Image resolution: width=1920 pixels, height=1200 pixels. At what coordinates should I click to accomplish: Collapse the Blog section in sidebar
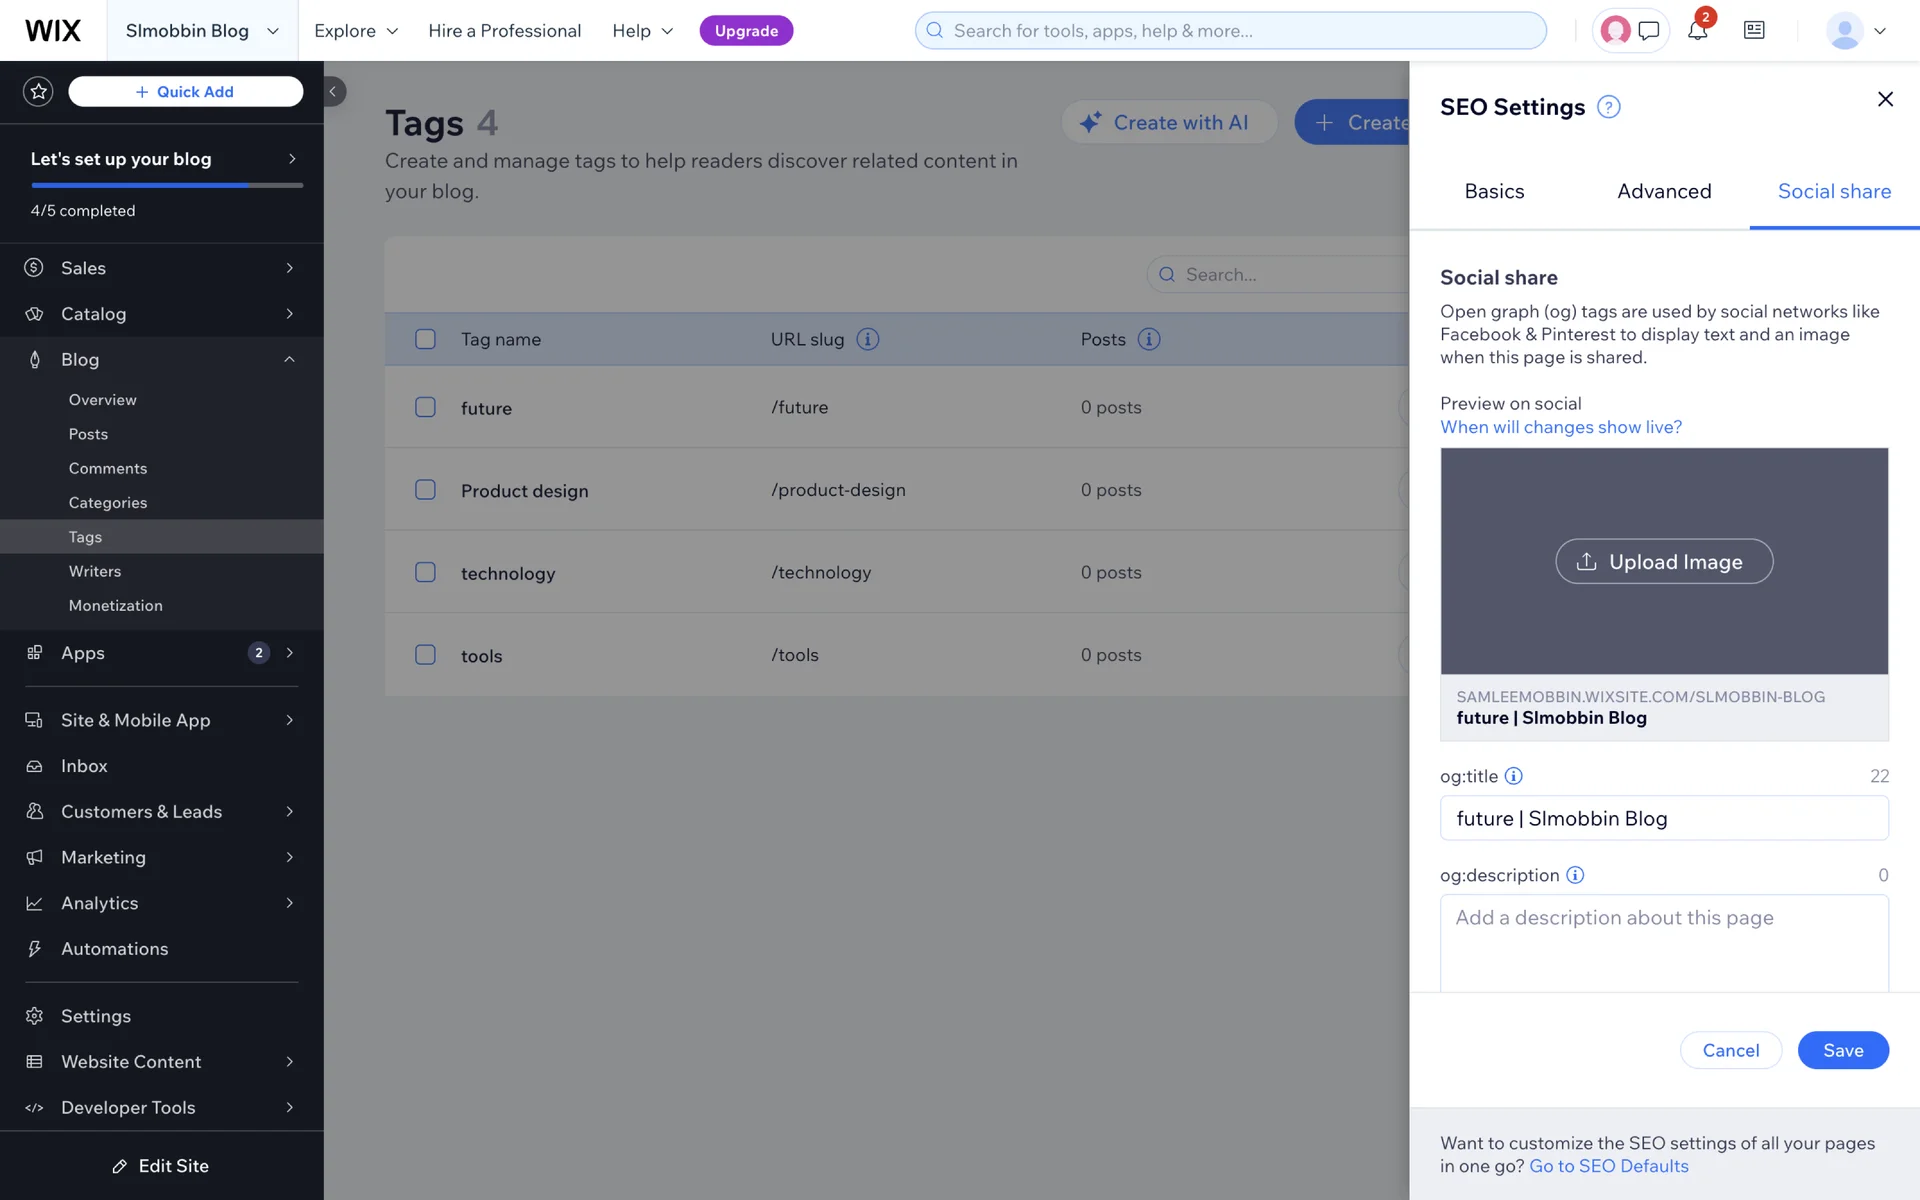pos(289,359)
